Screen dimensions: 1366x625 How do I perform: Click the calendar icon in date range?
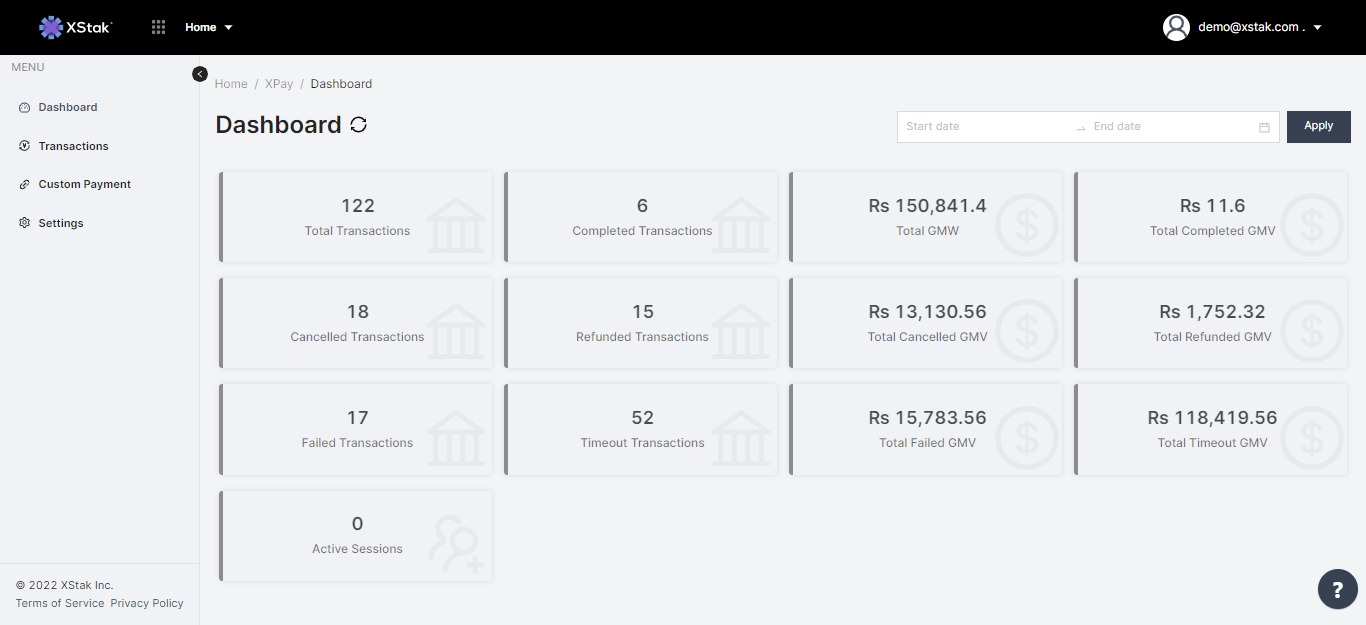click(x=1264, y=127)
